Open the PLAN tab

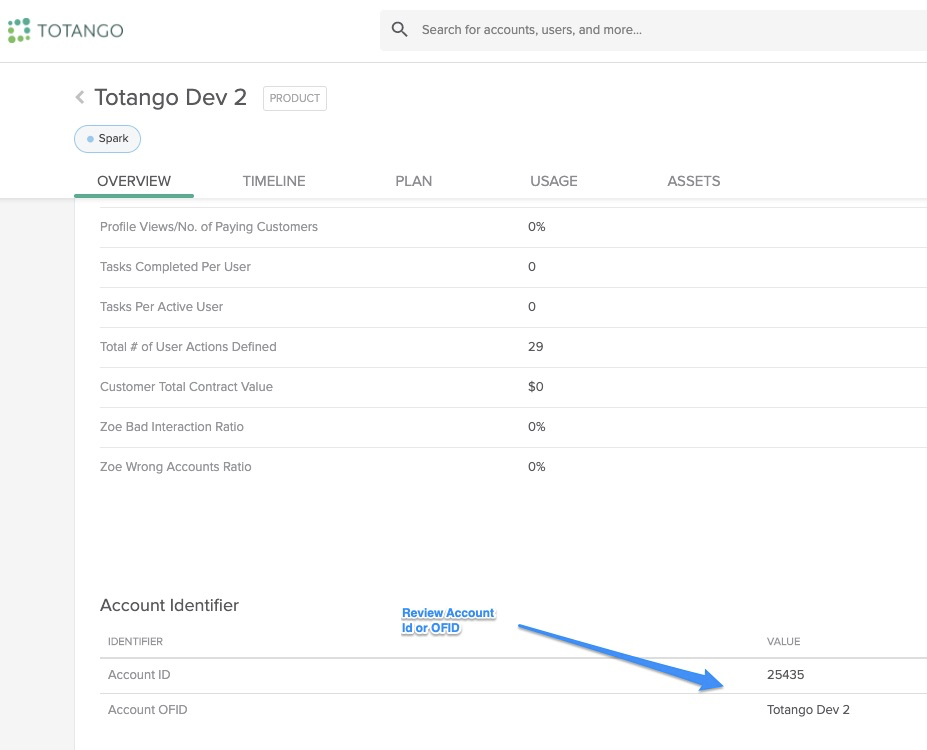pyautogui.click(x=413, y=181)
